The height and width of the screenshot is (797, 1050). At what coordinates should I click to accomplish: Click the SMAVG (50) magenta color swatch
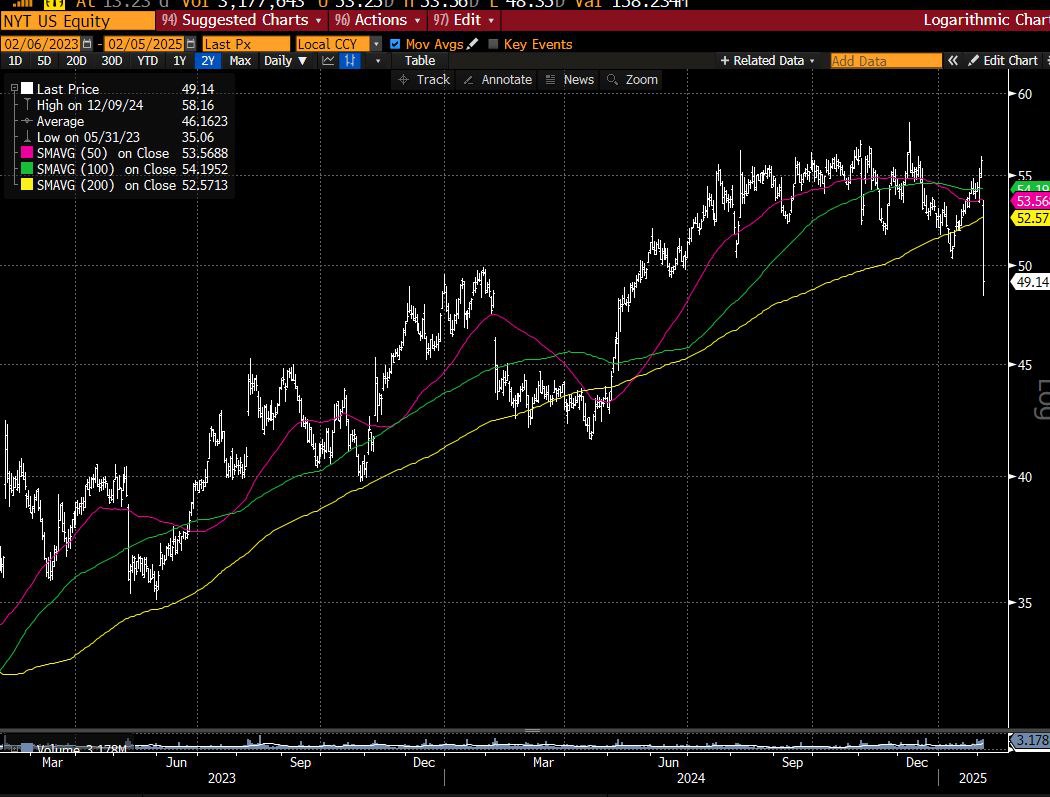coord(28,153)
